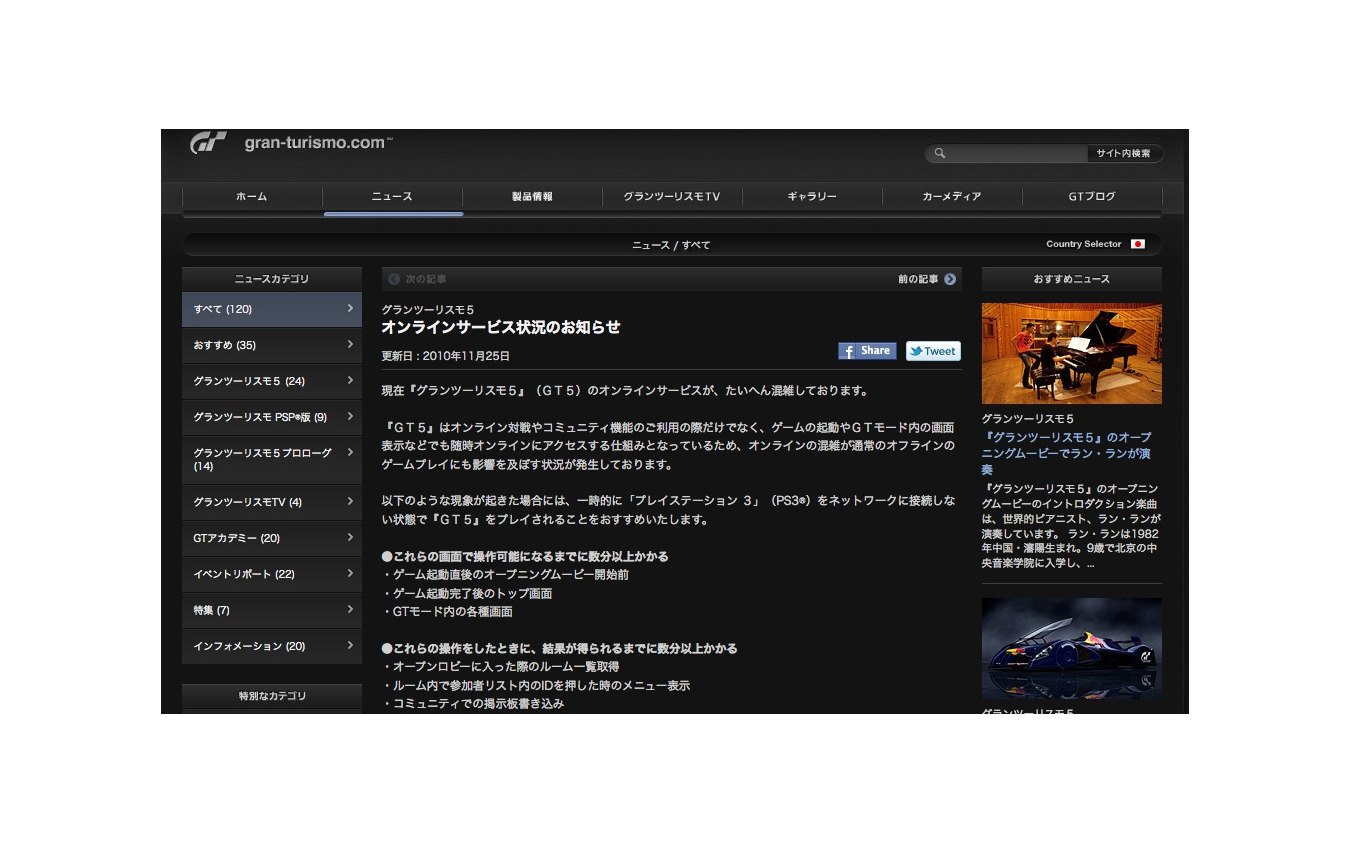Select the グランツーリスモ PSP版 (9) category
The height and width of the screenshot is (844, 1350).
pos(272,417)
